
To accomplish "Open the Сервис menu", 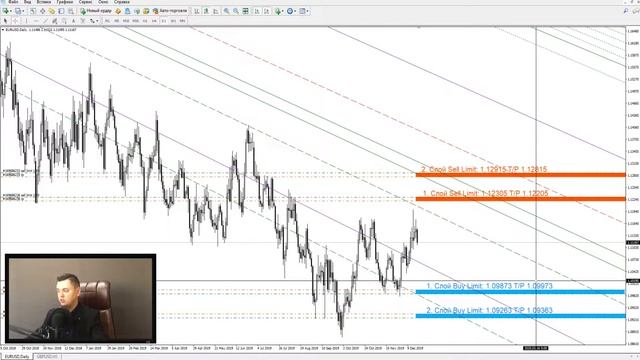I will [85, 2].
